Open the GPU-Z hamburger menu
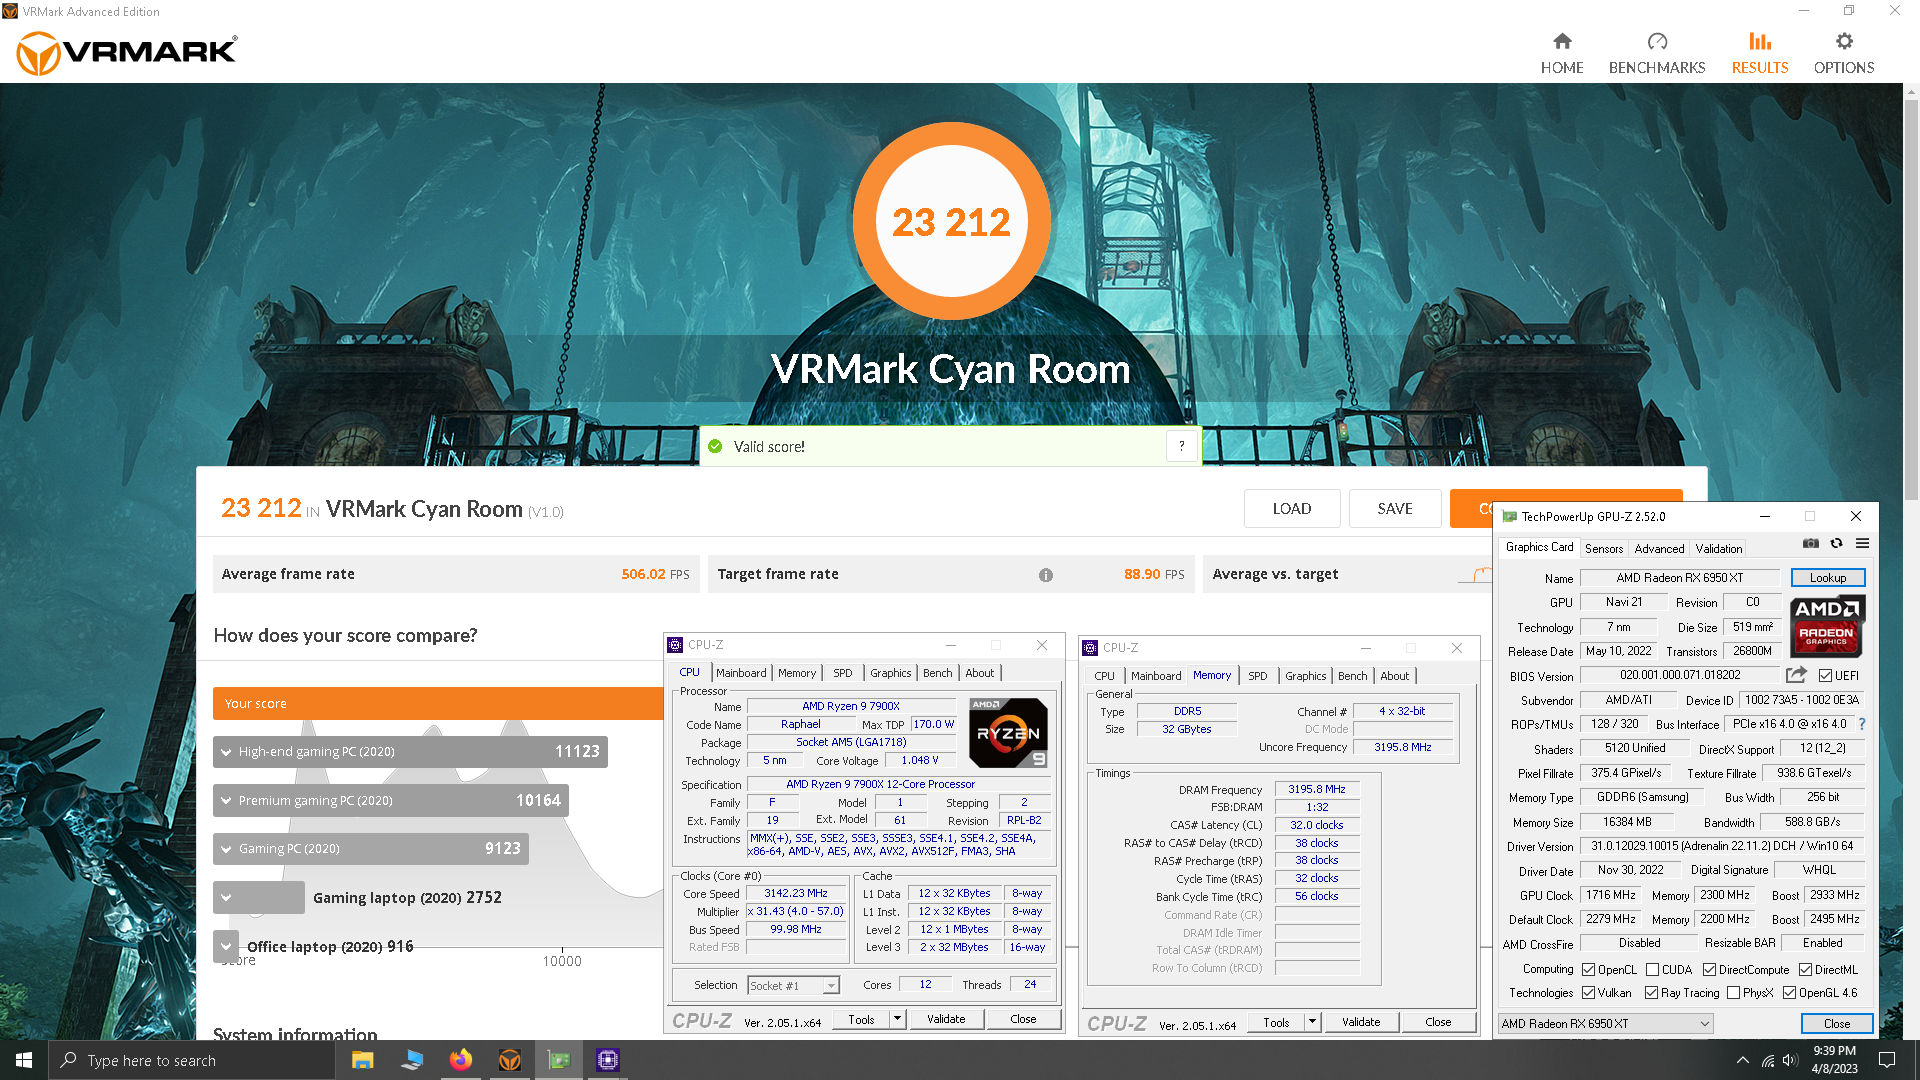Viewport: 1920px width, 1080px height. tap(1862, 544)
